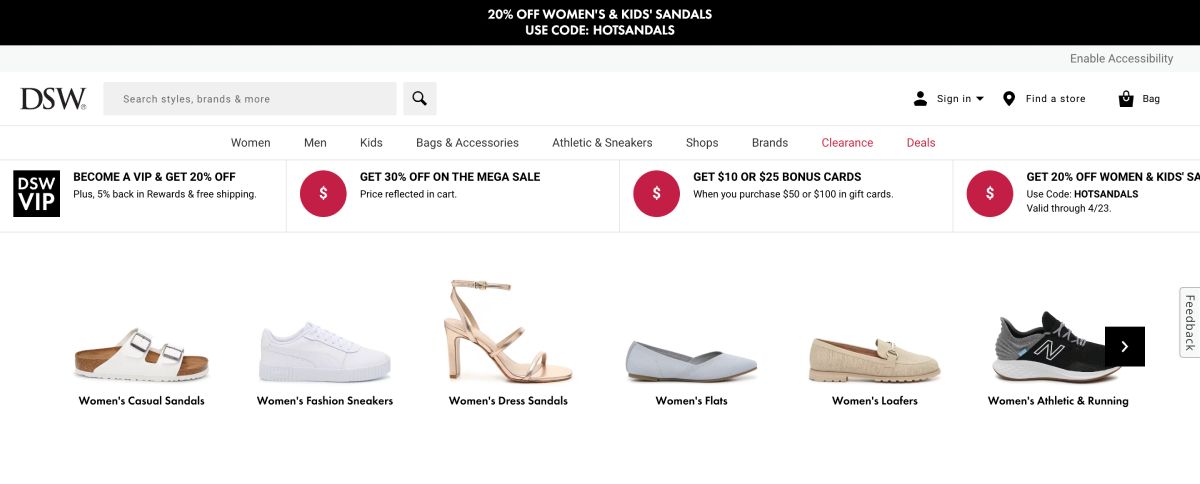Select the Women's Casual Sandals thumbnail
Viewport: 1200px width, 484px height.
tap(142, 354)
